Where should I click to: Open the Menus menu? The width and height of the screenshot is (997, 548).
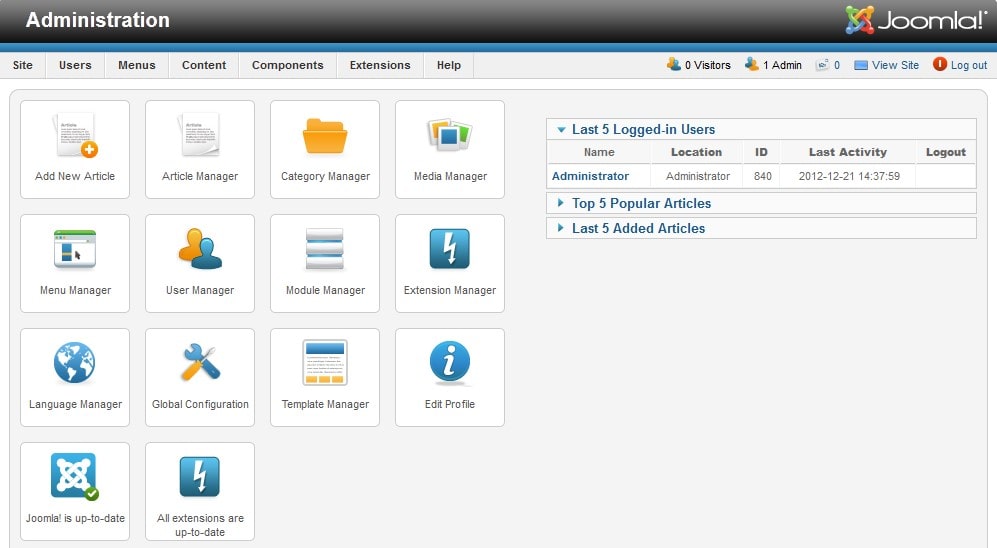point(137,65)
